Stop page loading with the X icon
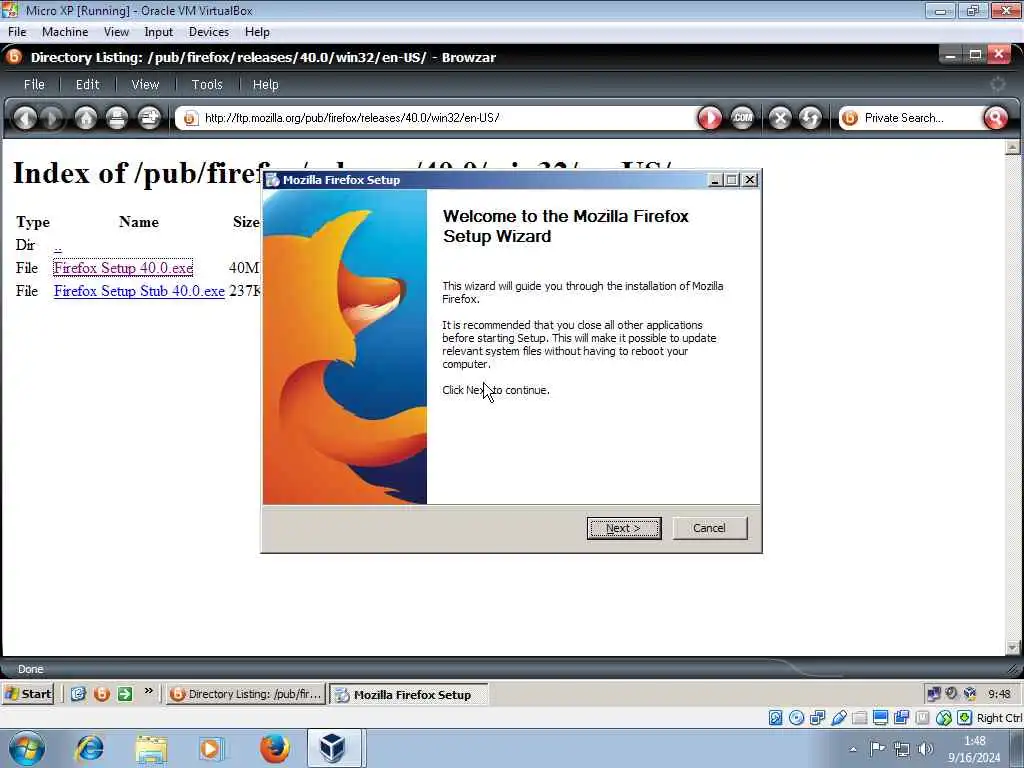This screenshot has width=1024, height=768. (780, 118)
